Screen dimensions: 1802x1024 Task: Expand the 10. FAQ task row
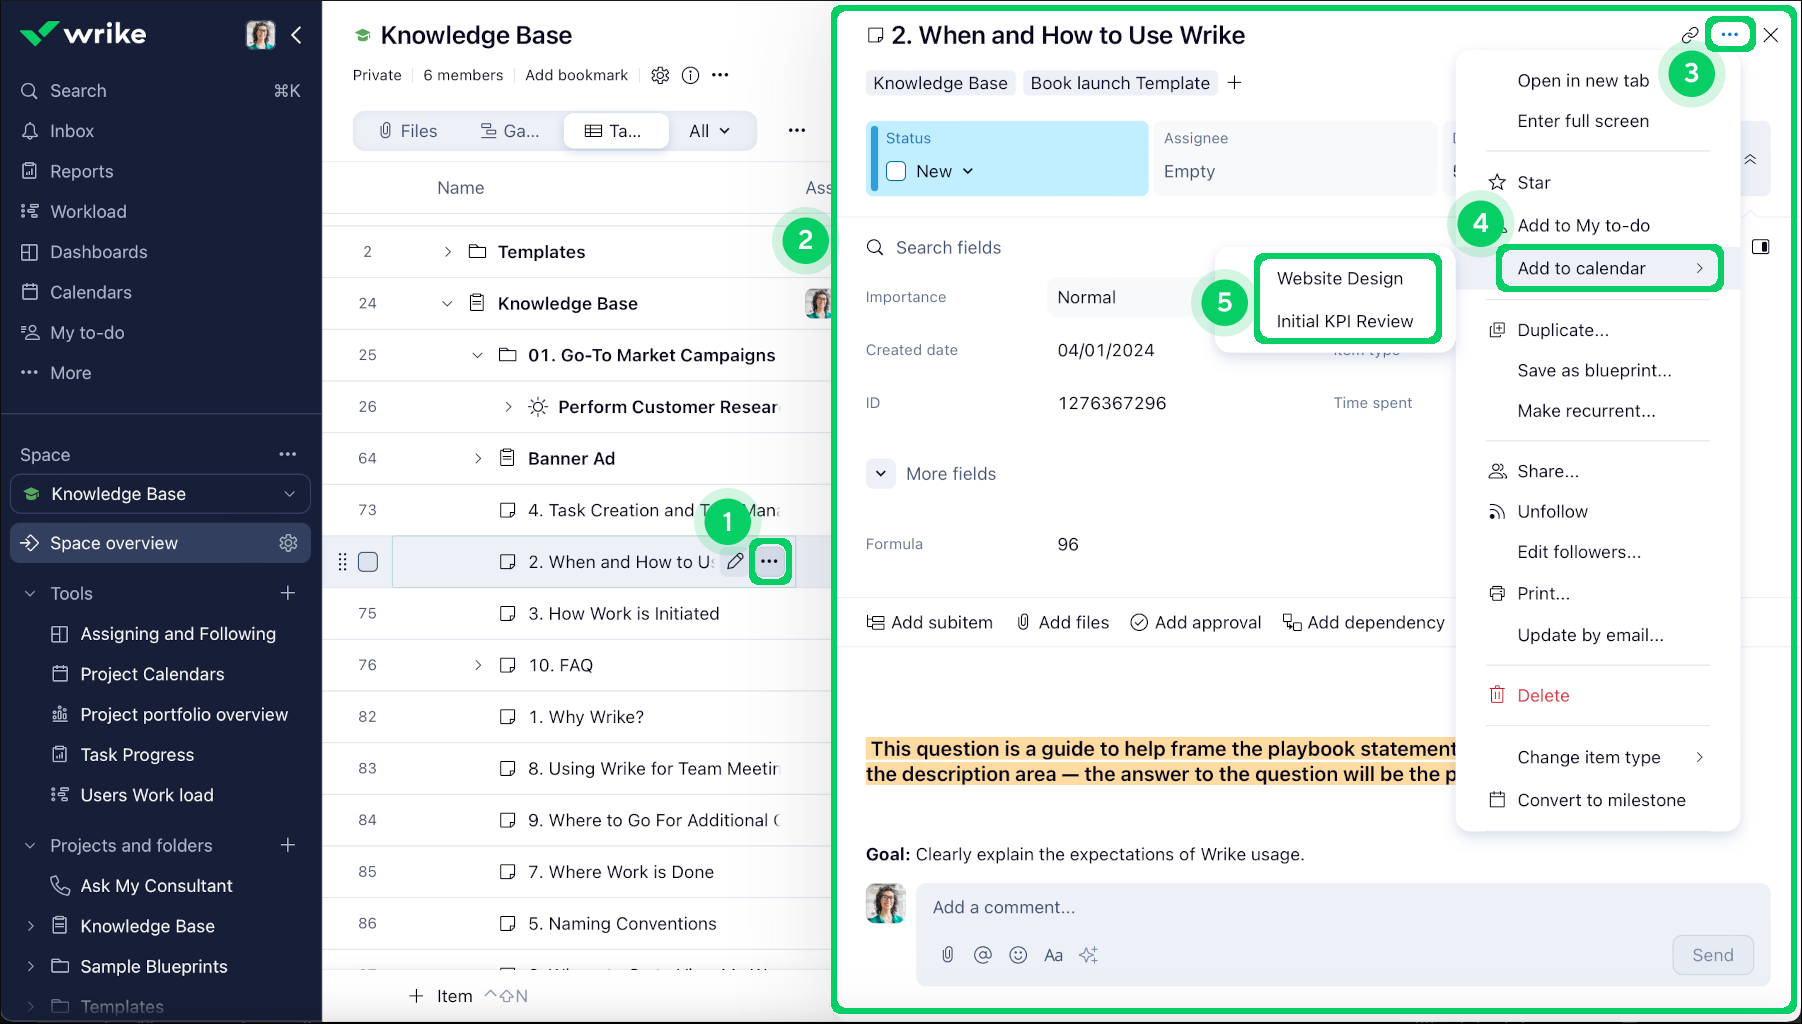477,665
